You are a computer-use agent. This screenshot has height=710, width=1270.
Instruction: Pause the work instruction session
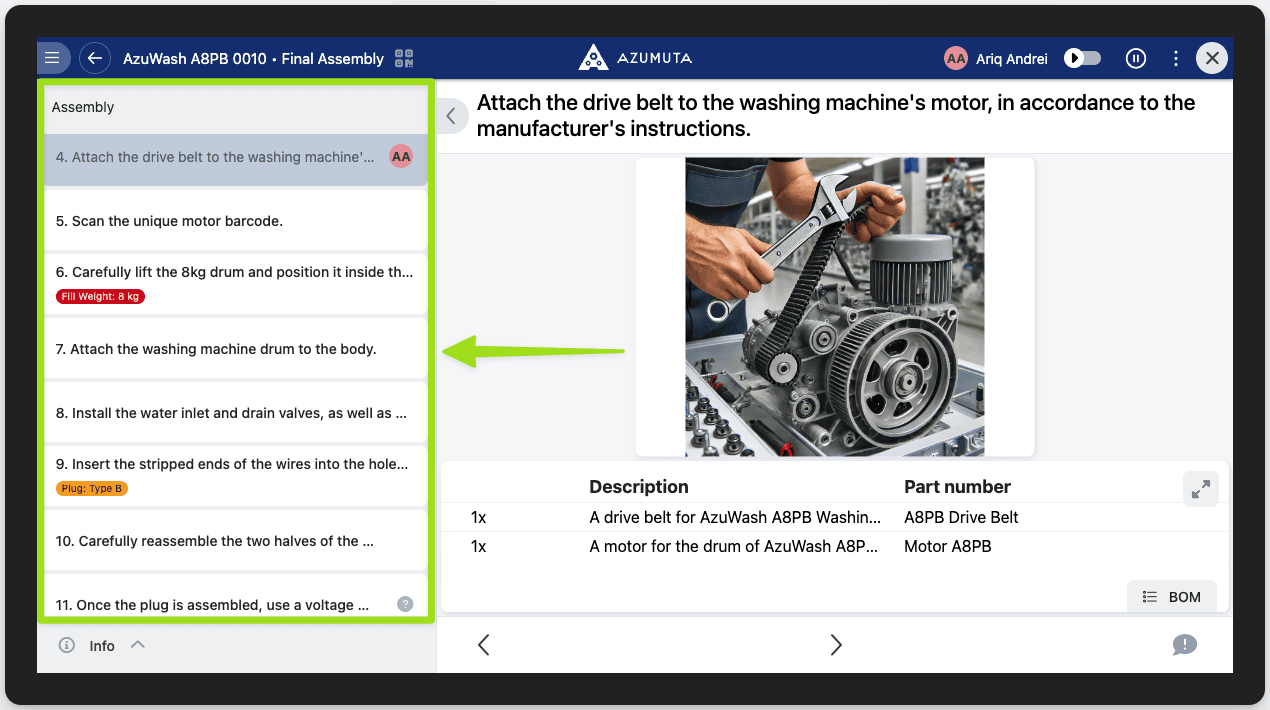point(1136,58)
